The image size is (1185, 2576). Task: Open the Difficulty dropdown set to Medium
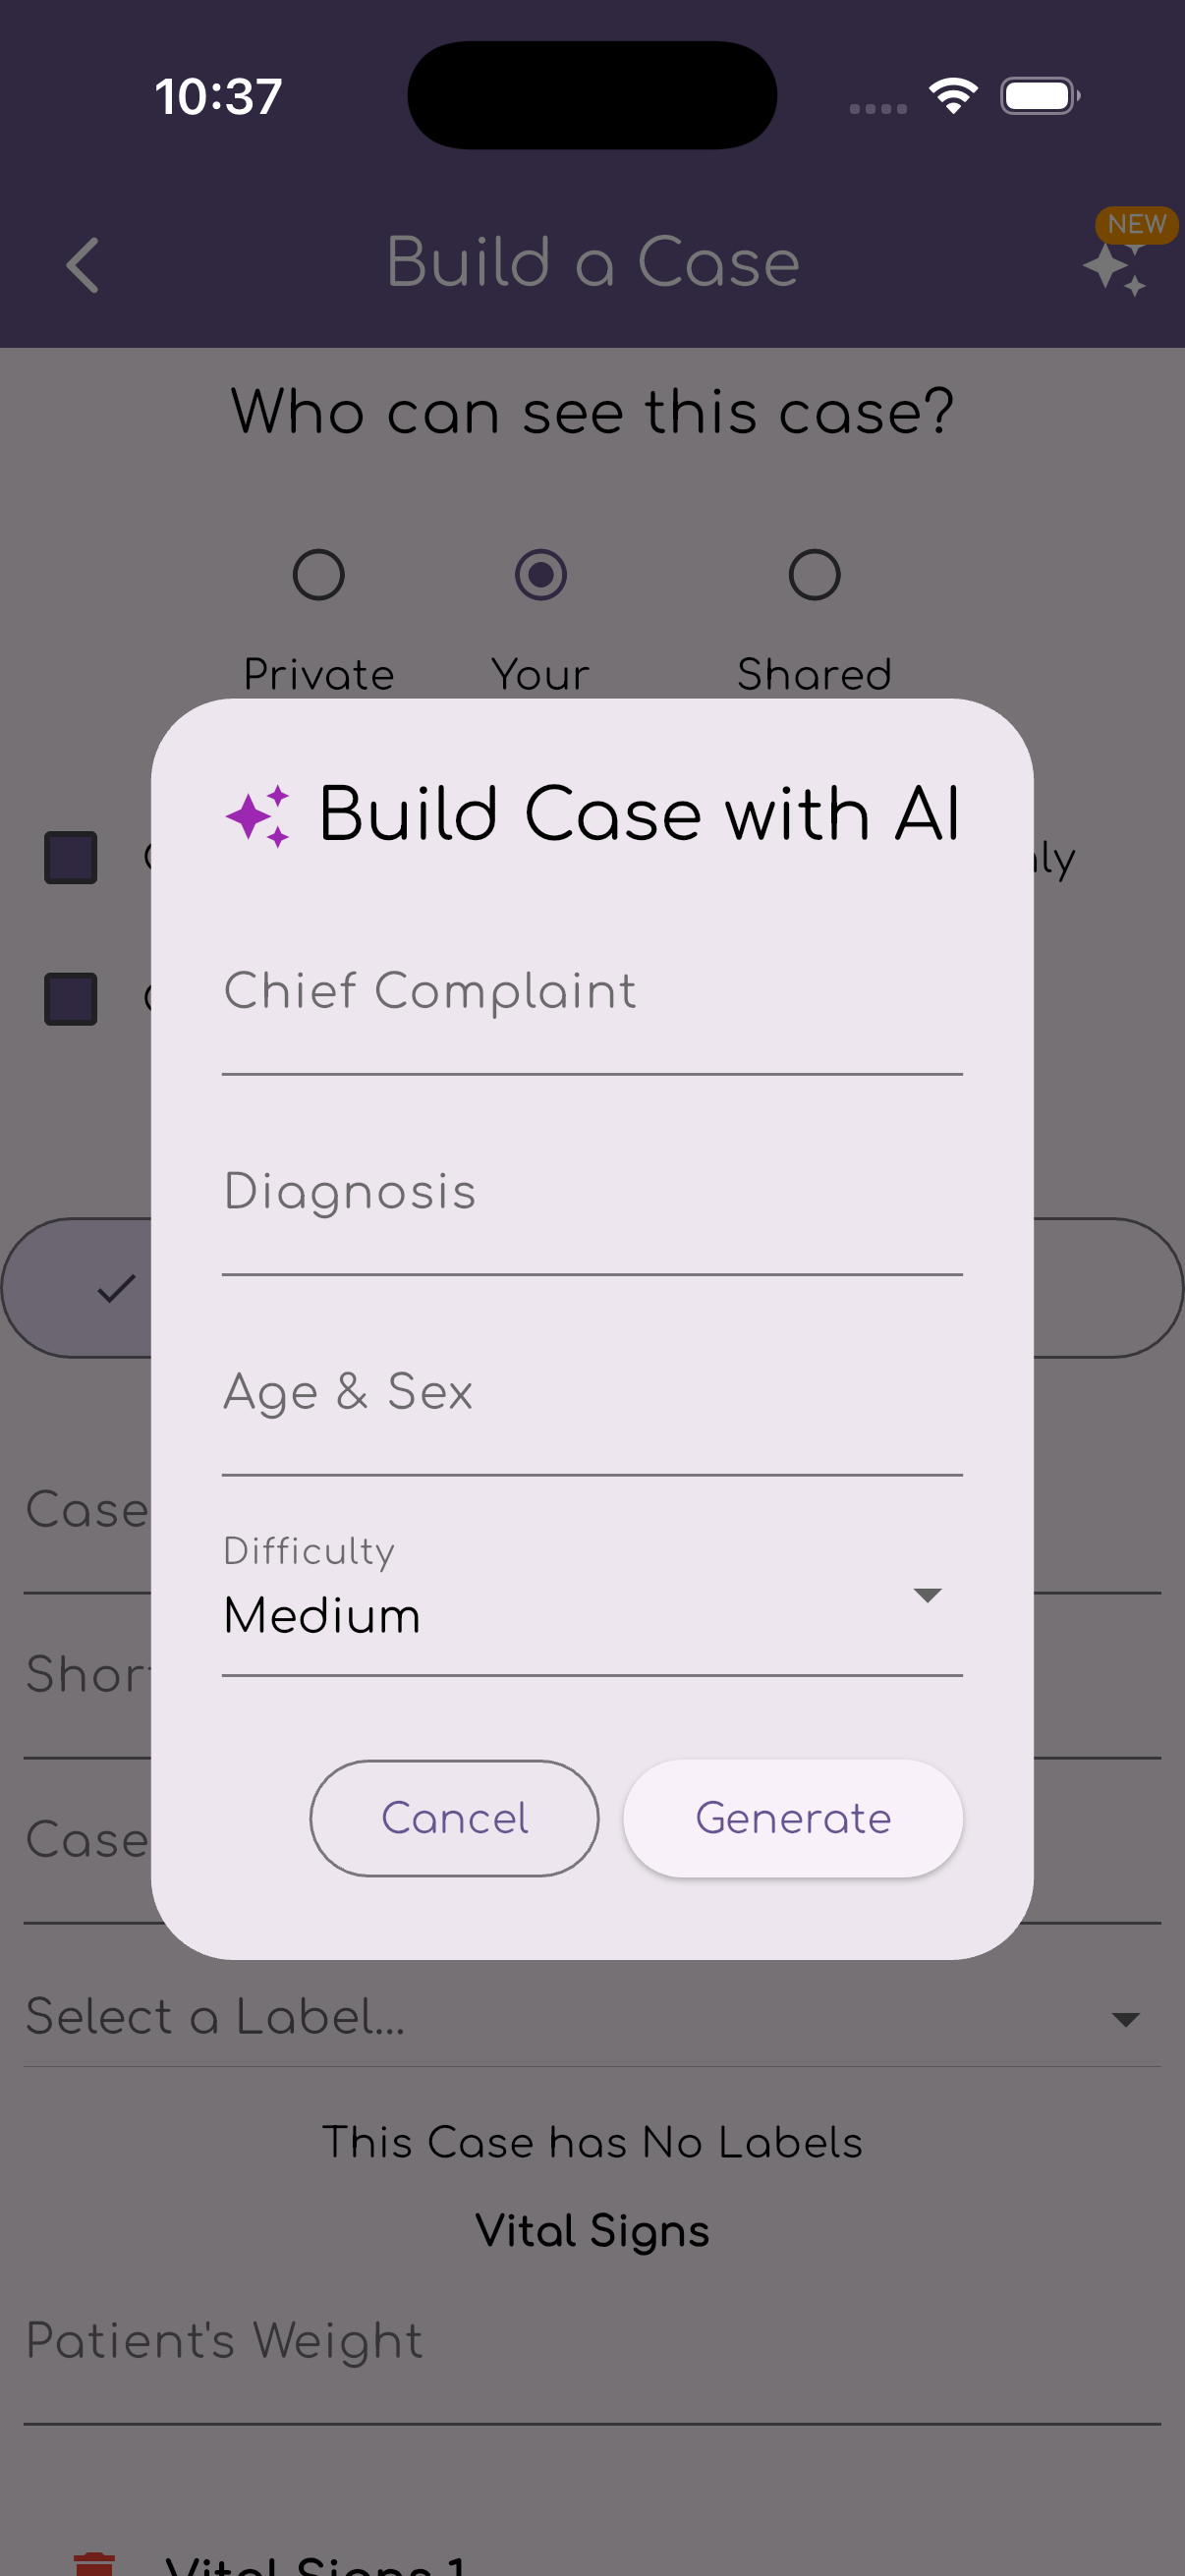pos(590,1612)
